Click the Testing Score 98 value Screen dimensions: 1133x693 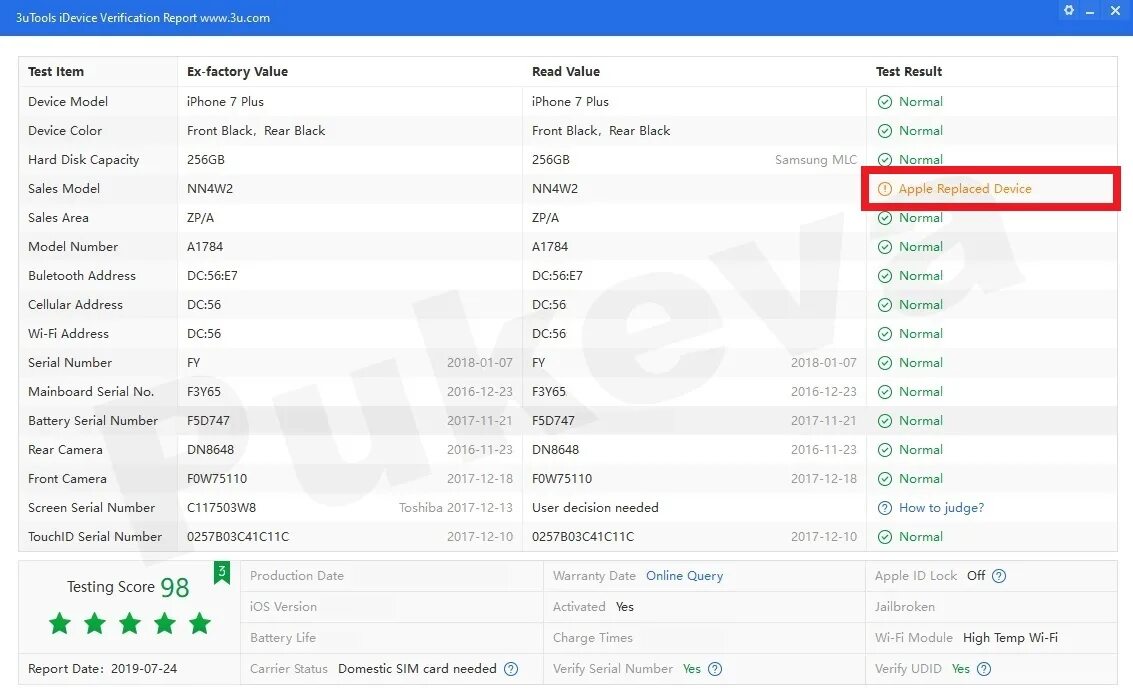point(174,587)
